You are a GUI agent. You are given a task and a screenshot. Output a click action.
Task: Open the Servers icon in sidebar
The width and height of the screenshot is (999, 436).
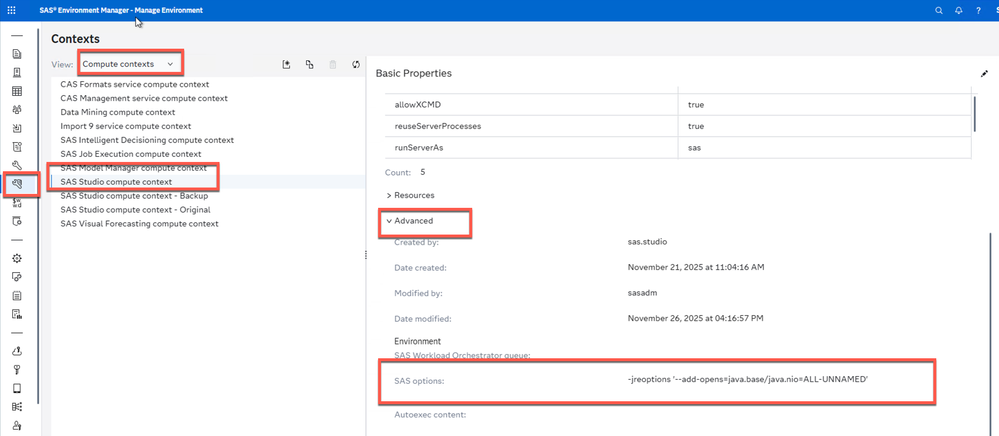(17, 72)
